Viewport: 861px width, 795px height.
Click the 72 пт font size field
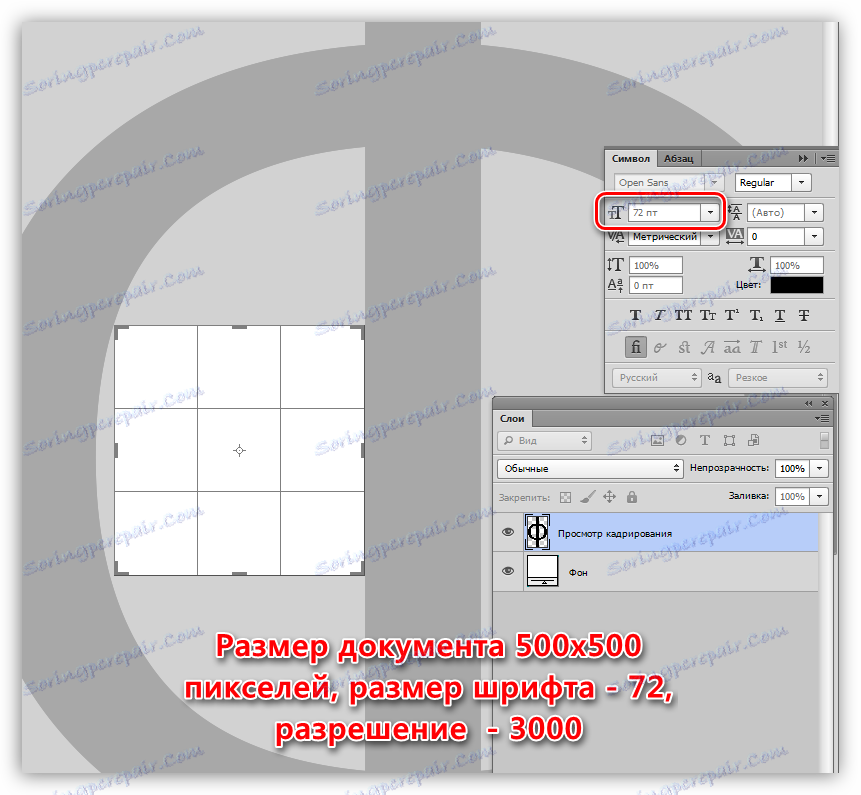coord(665,212)
